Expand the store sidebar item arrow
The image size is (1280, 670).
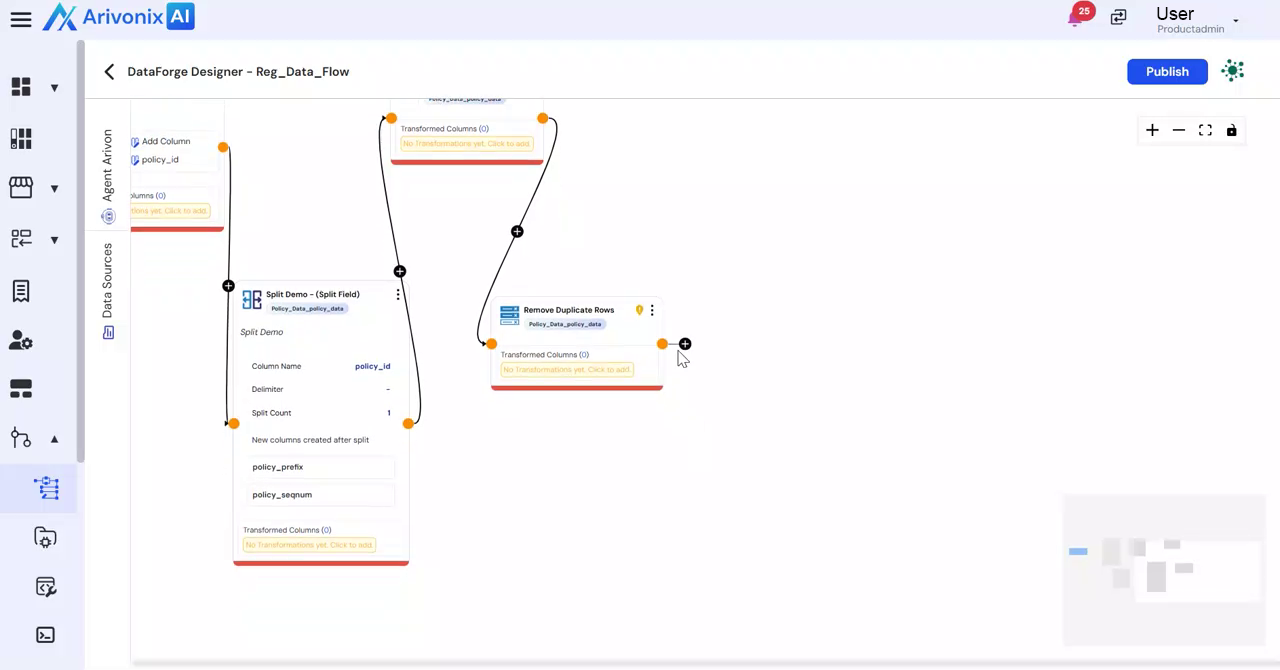coord(54,189)
